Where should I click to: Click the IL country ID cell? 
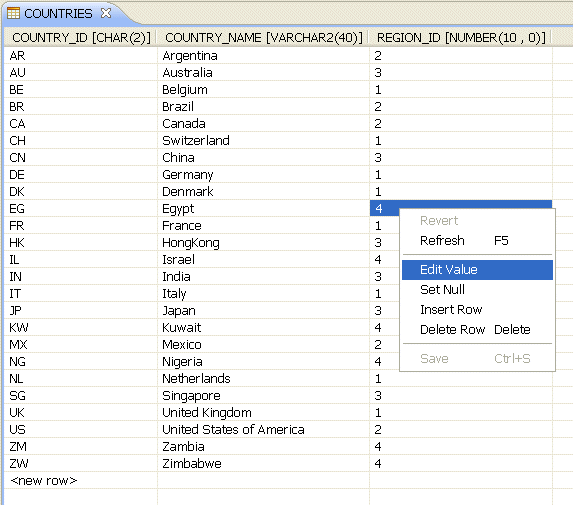coord(81,260)
